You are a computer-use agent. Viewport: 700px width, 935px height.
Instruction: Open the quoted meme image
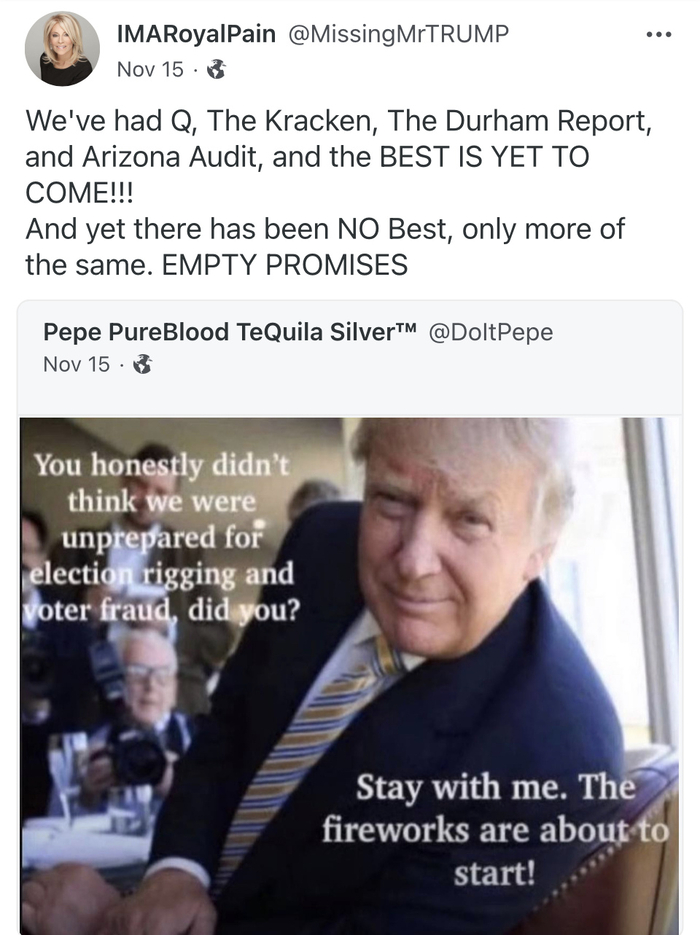pos(350,676)
